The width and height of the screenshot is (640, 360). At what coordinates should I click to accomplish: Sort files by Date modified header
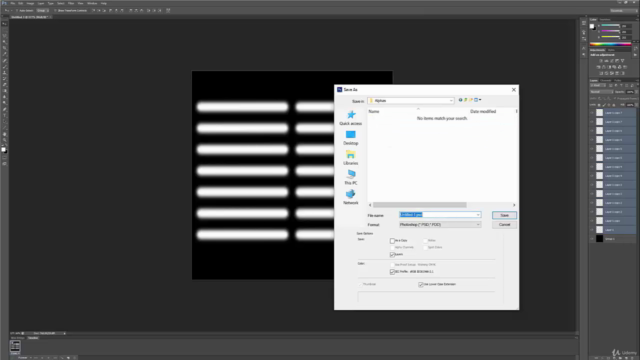point(483,111)
